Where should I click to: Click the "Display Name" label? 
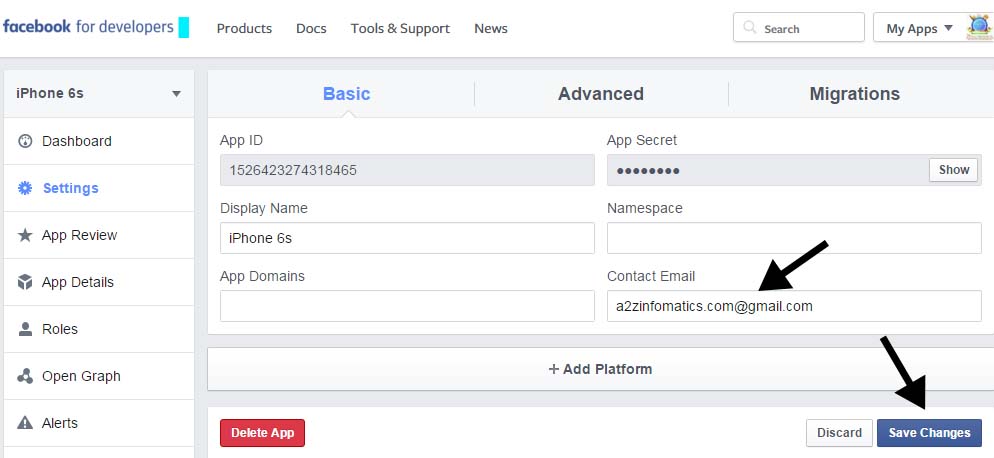(x=264, y=208)
